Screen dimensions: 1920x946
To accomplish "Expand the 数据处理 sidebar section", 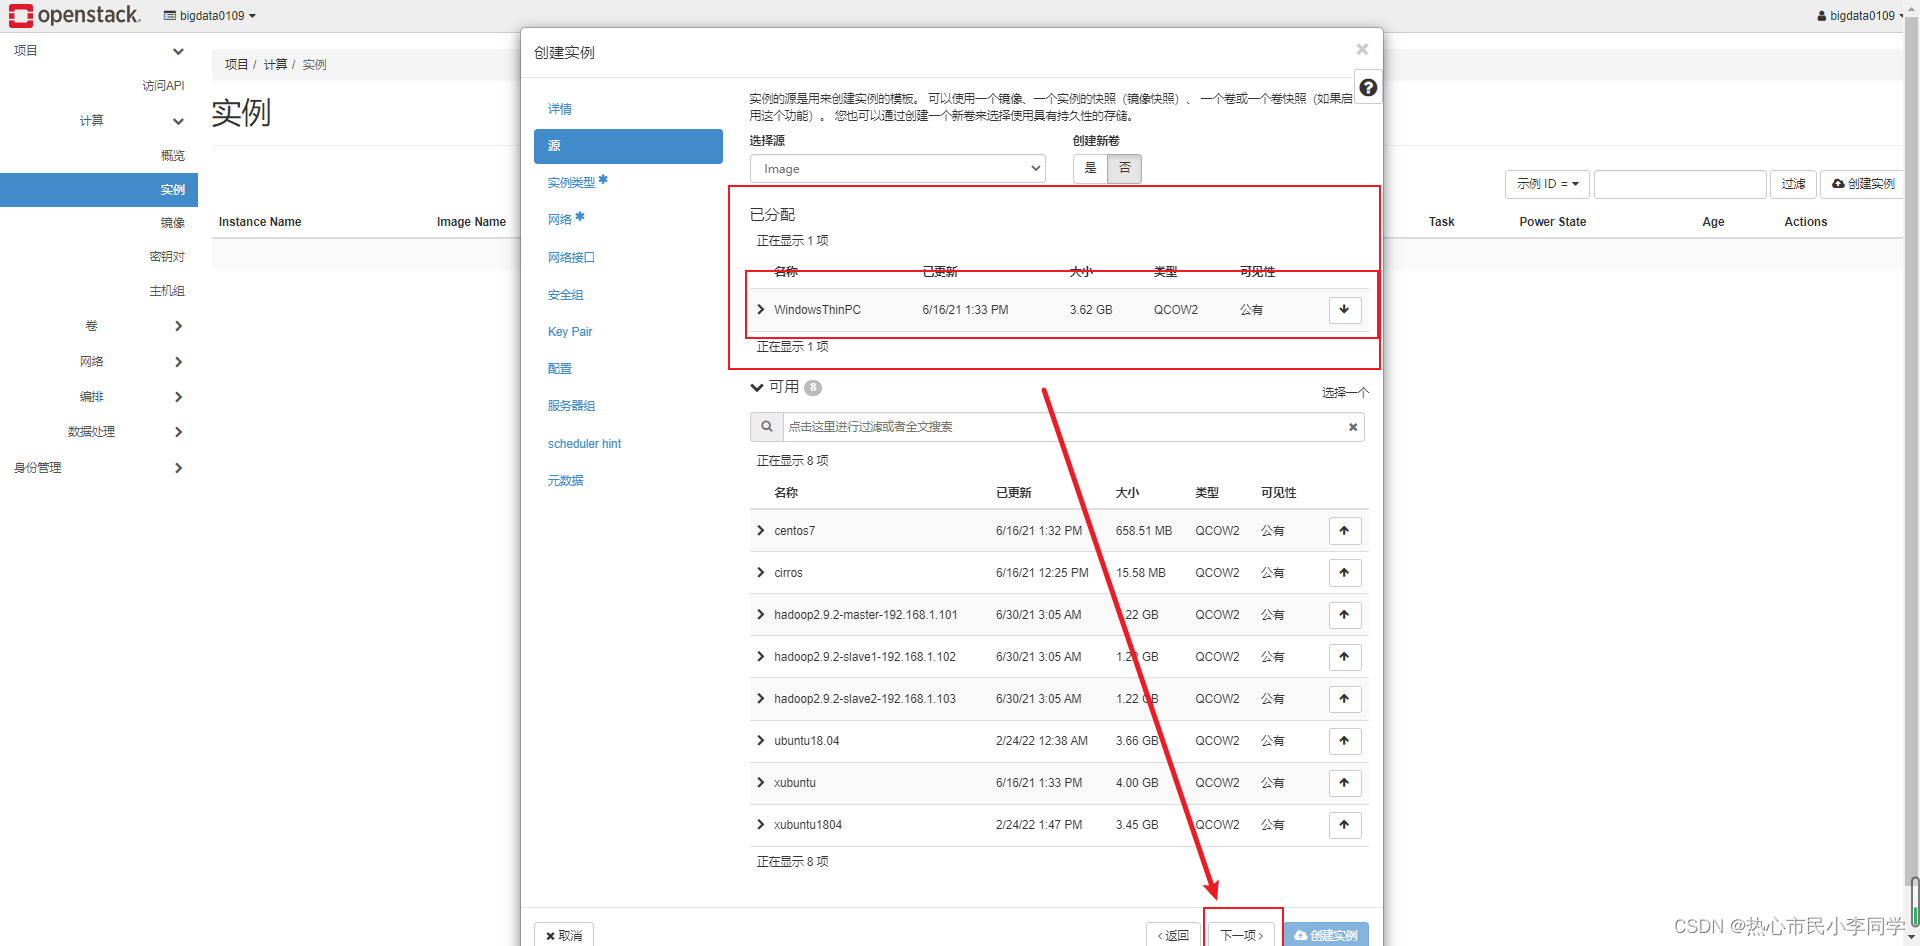I will coord(99,432).
